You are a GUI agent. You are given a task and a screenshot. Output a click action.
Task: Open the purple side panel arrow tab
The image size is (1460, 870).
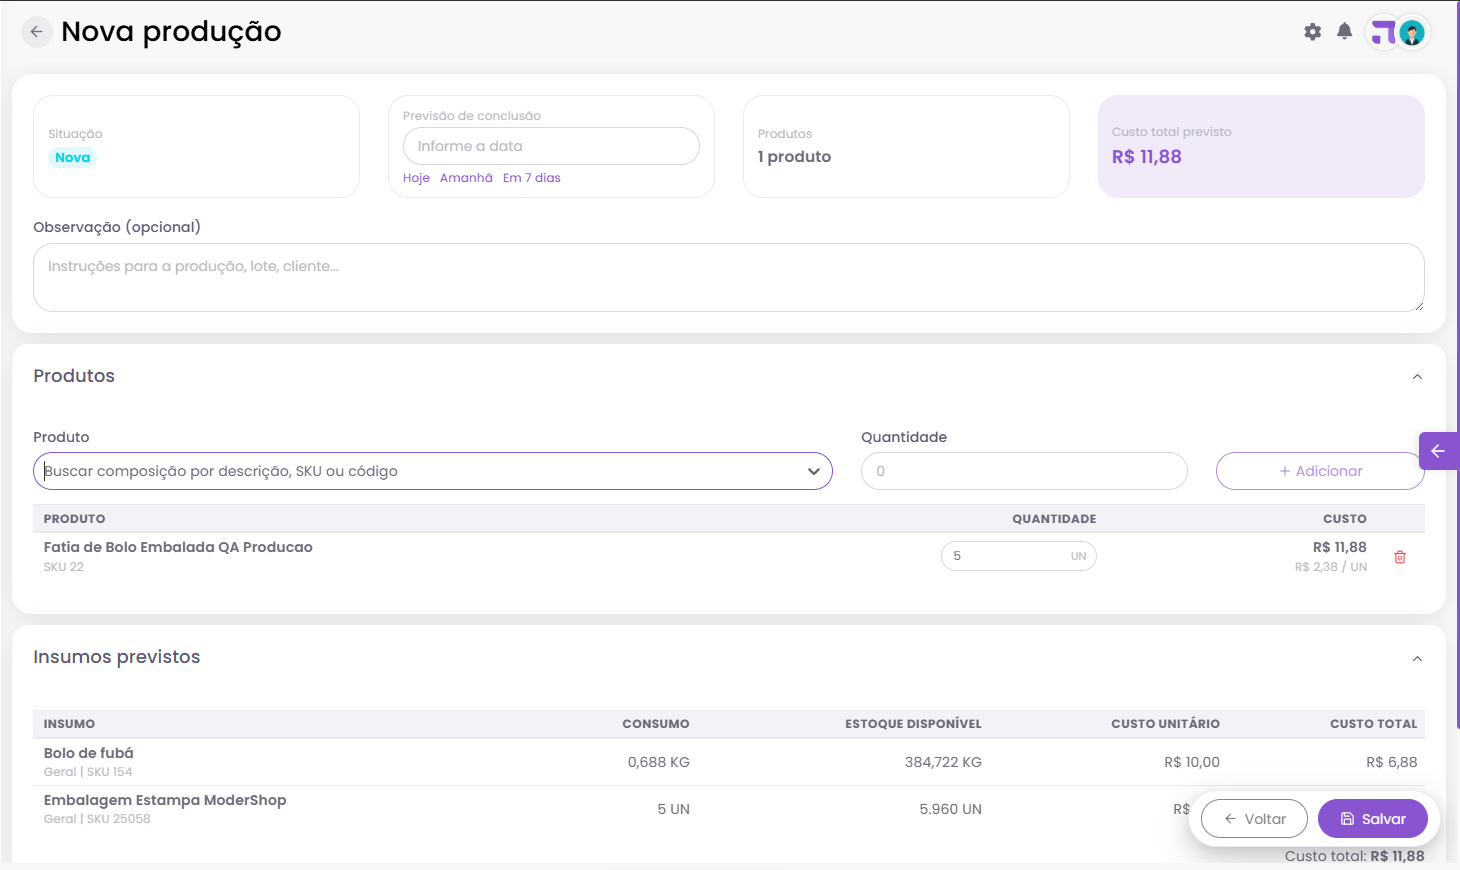(1438, 451)
